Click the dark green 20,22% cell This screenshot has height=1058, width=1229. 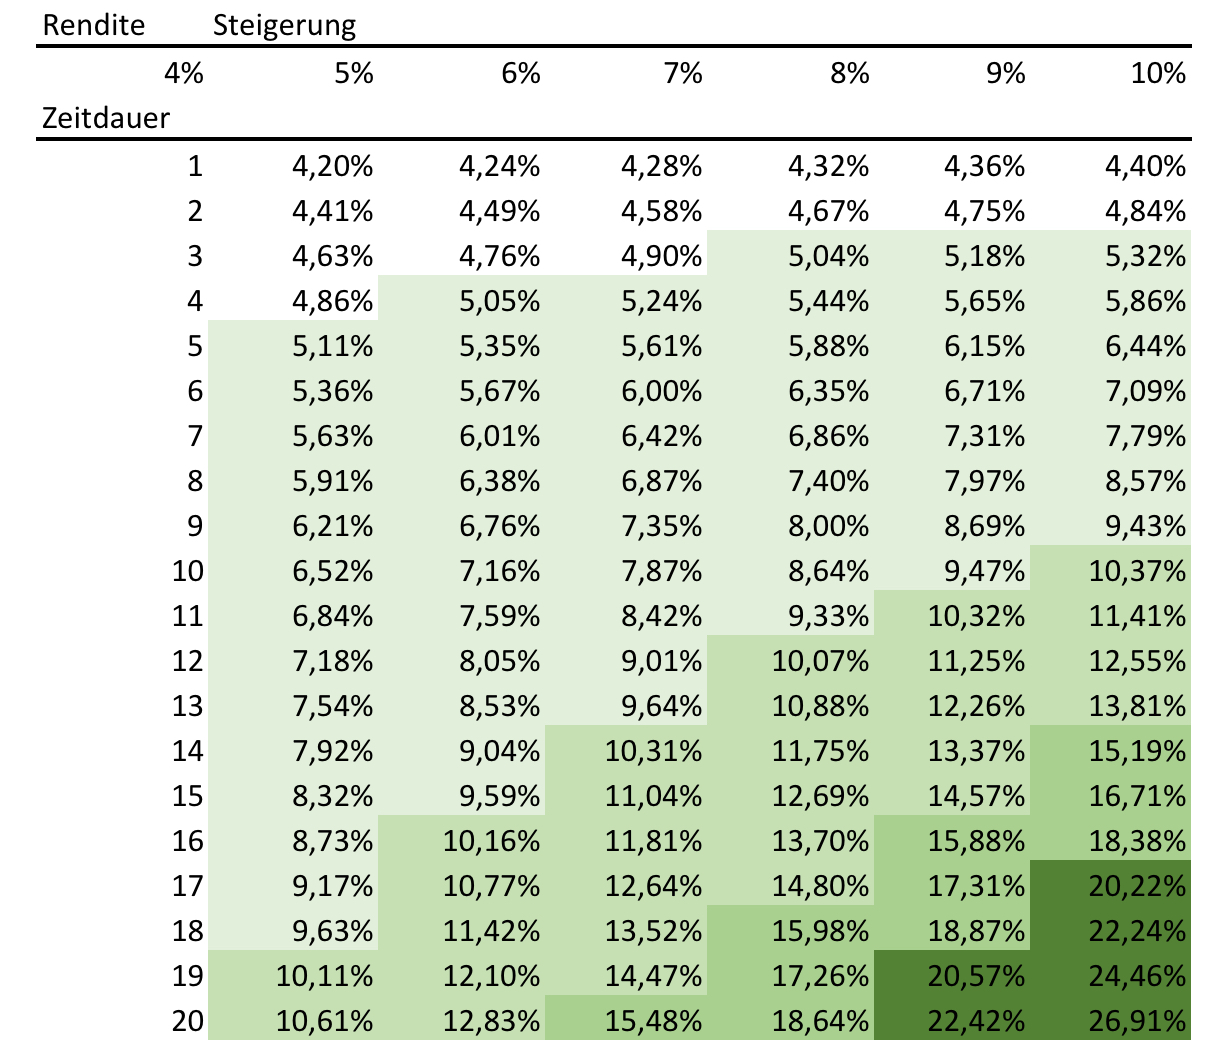(1137, 886)
